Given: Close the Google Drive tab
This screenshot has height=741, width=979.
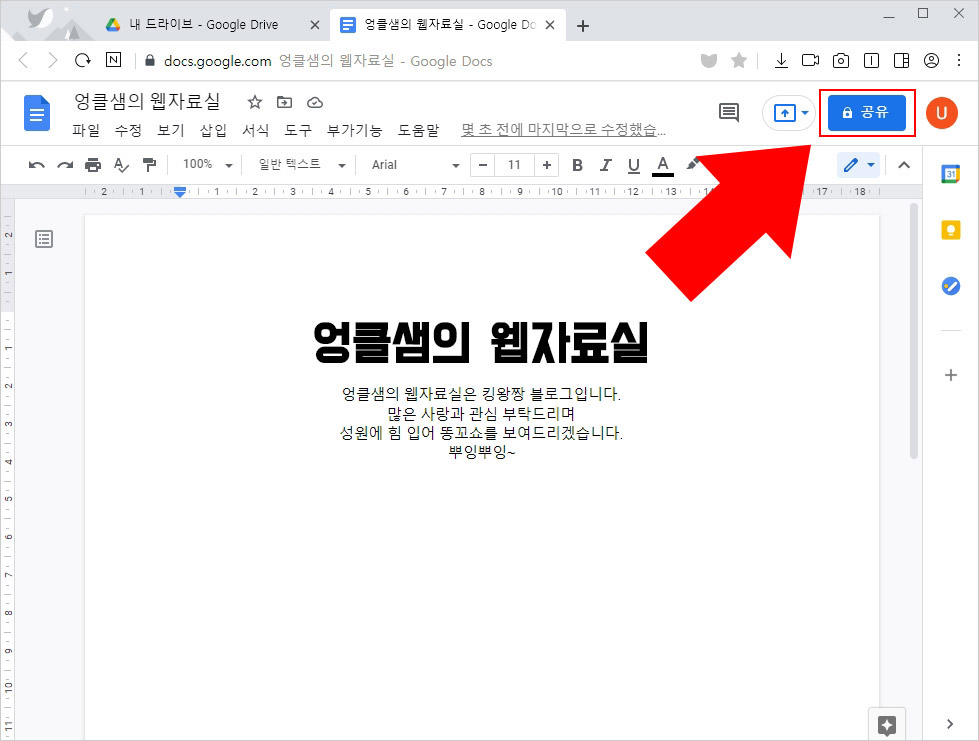Looking at the screenshot, I should pos(315,25).
